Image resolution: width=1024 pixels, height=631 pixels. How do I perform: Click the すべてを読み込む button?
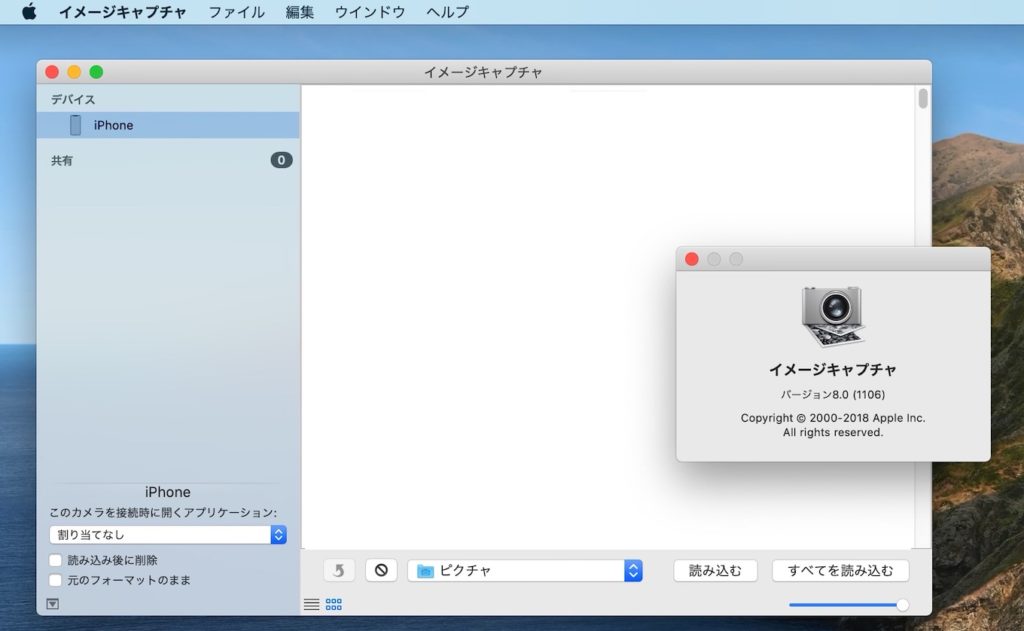click(840, 570)
